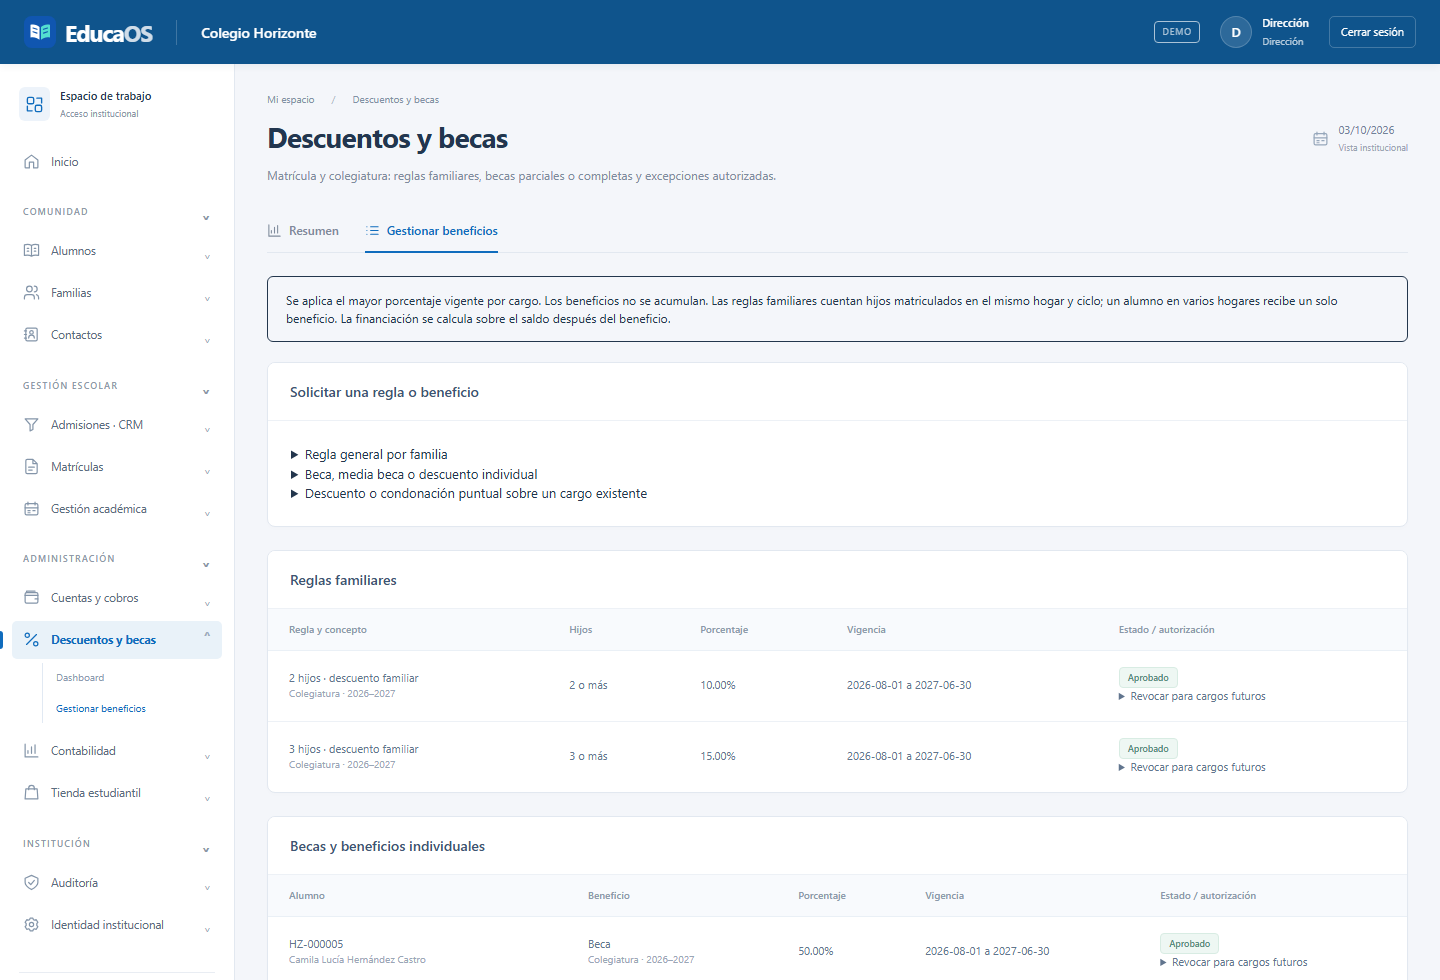
Task: Click the Gestión académica calendar icon
Action: [31, 509]
